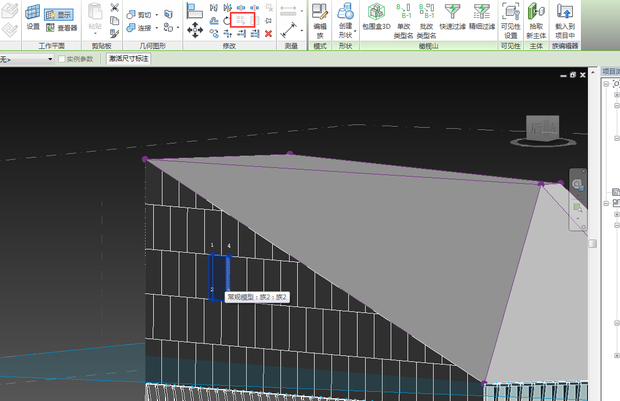This screenshot has width=620, height=401.
Task: Click 拾取新主体 (Pick New Host)
Action: [x=536, y=20]
